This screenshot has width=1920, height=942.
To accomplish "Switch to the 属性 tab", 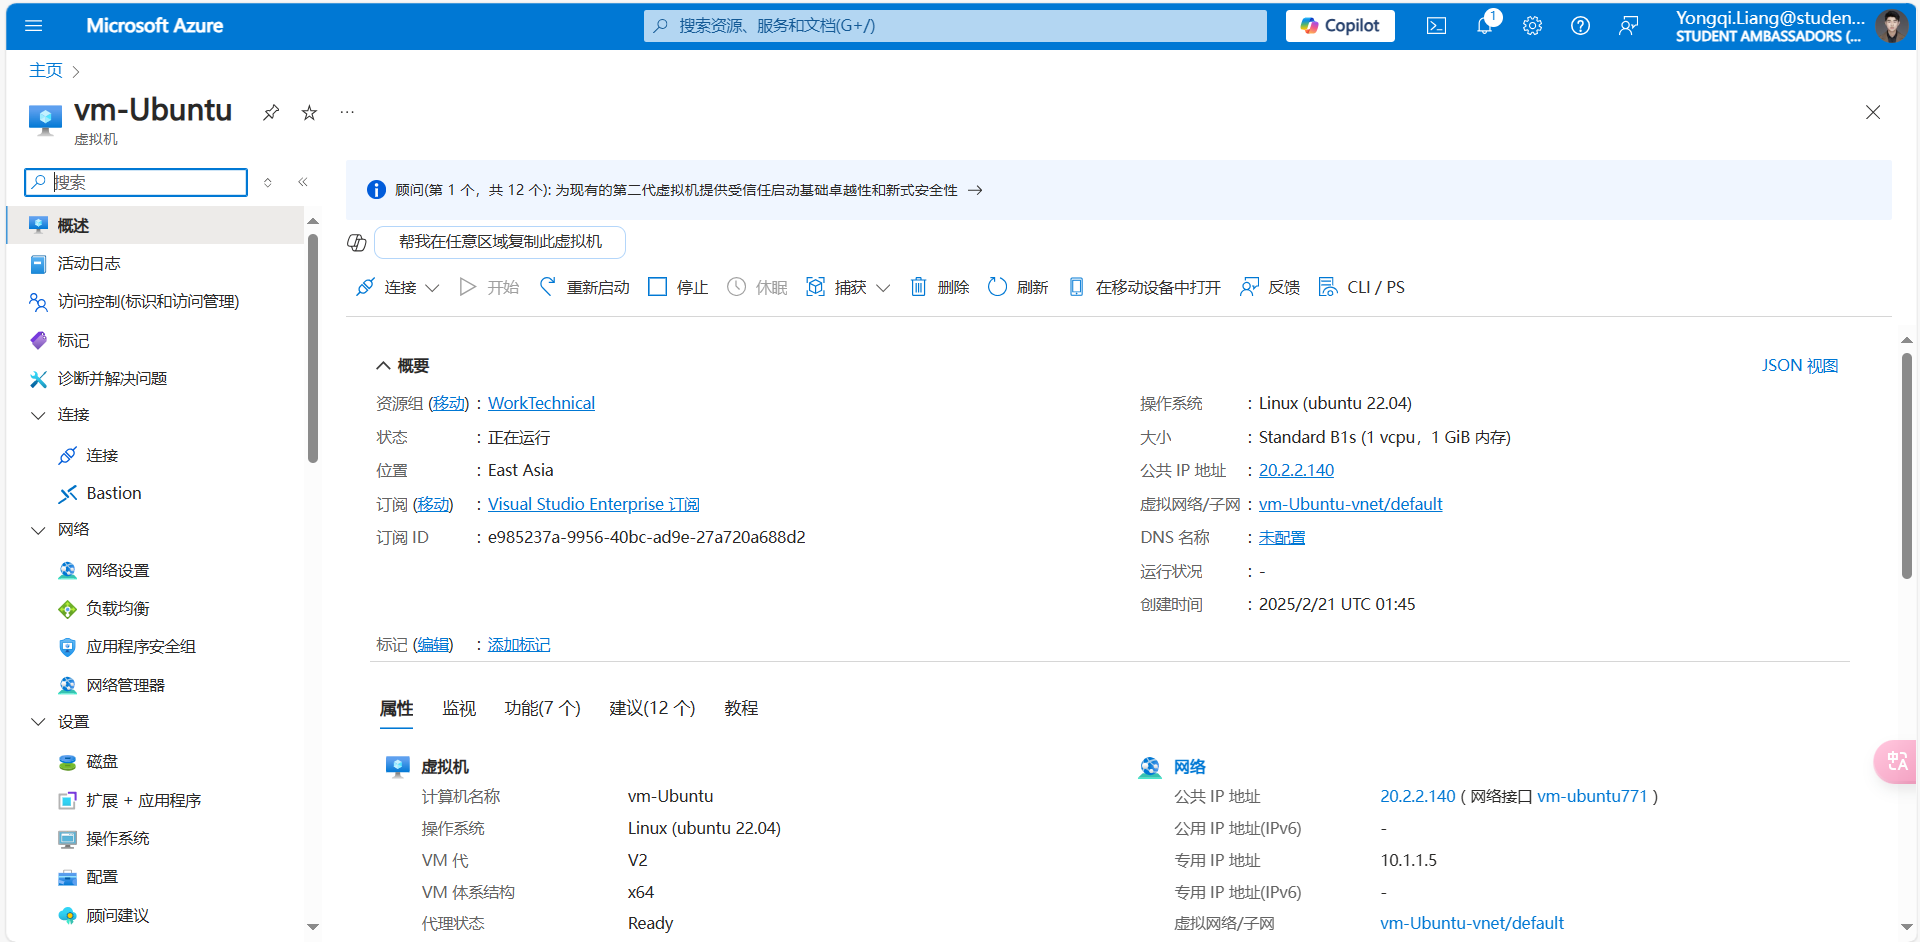I will 396,709.
